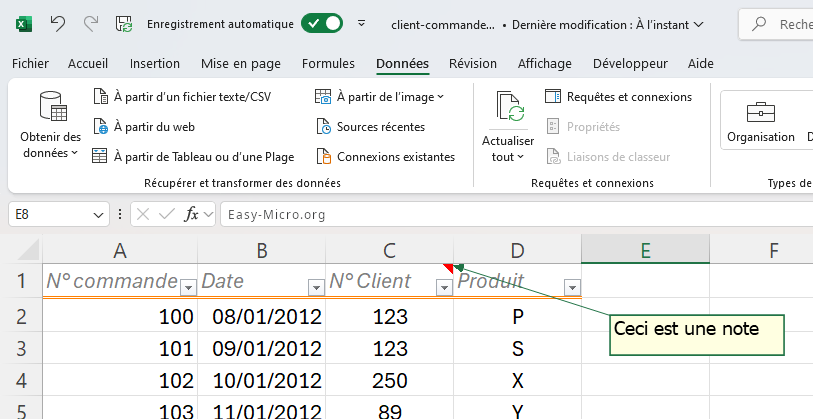Click the formula bar containing Easy-Micro.org
The width and height of the screenshot is (813, 419).
pyautogui.click(x=516, y=215)
